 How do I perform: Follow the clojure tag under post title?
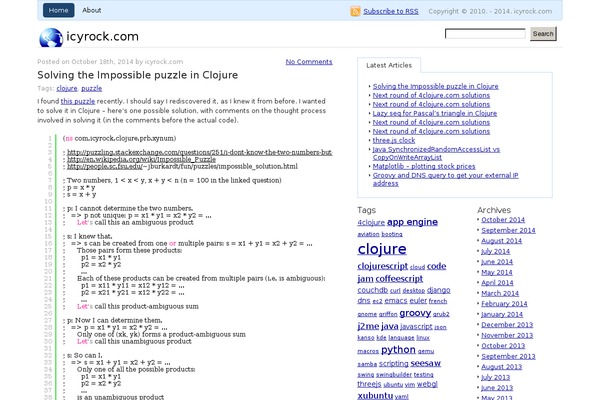[x=67, y=88]
